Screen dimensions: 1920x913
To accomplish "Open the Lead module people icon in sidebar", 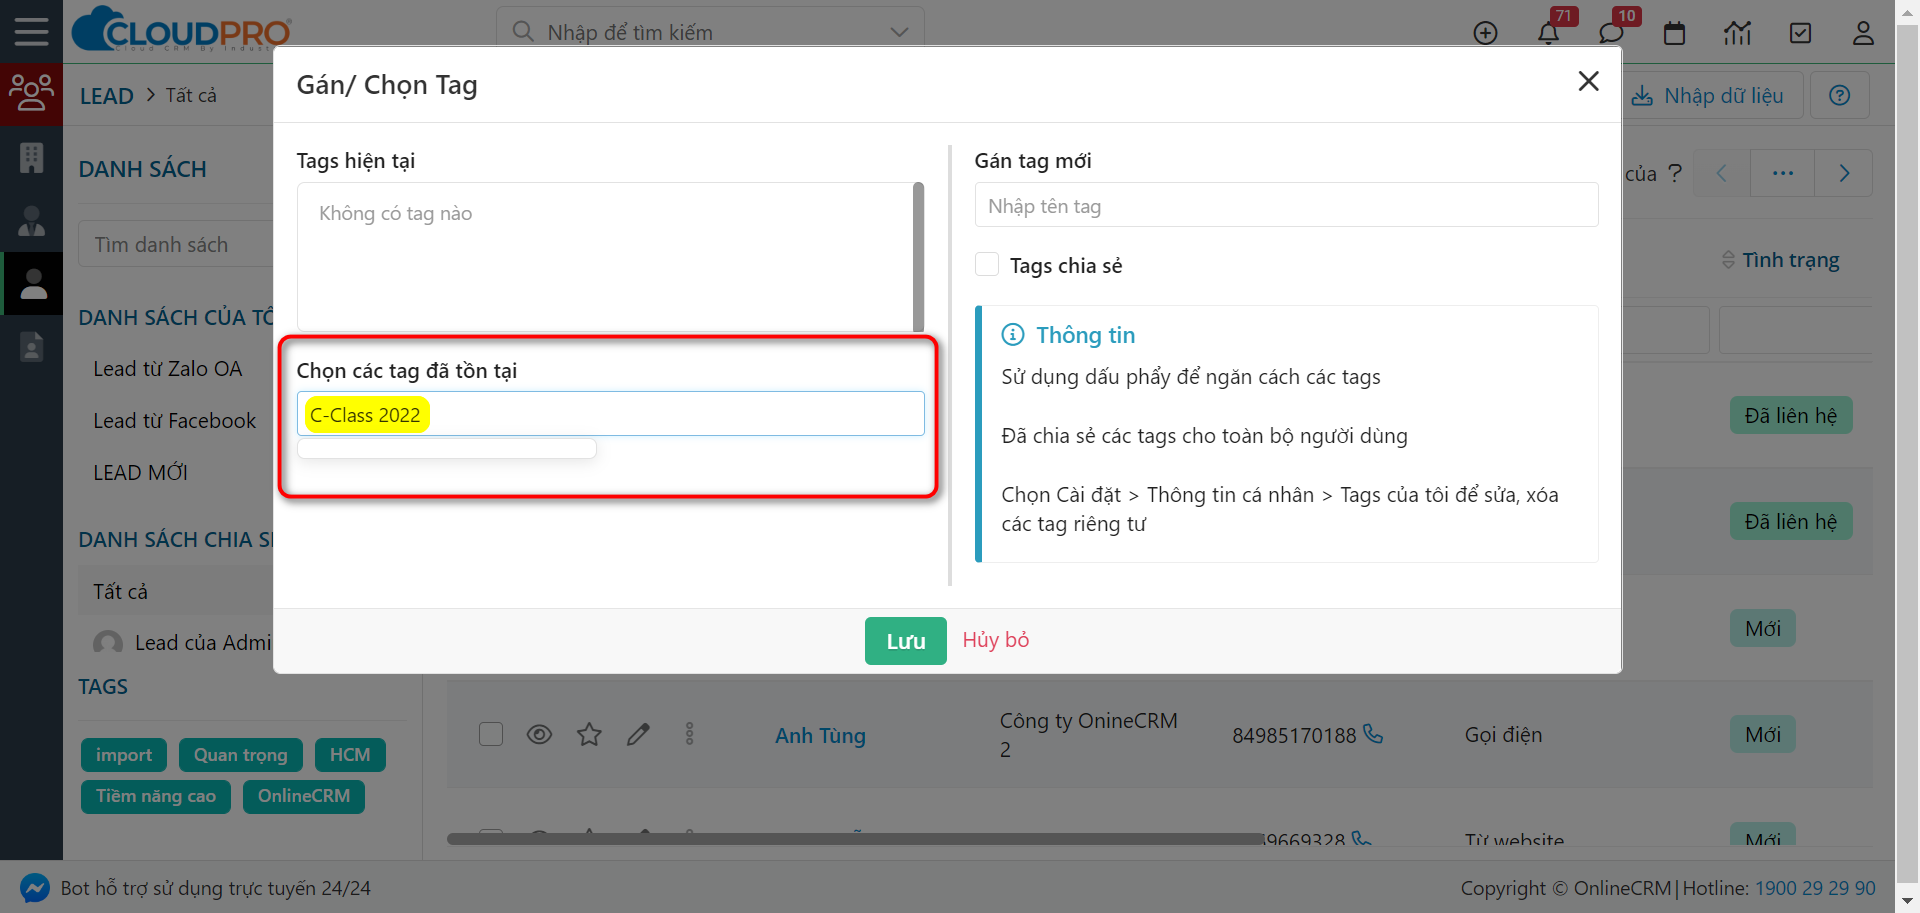I will 31,93.
